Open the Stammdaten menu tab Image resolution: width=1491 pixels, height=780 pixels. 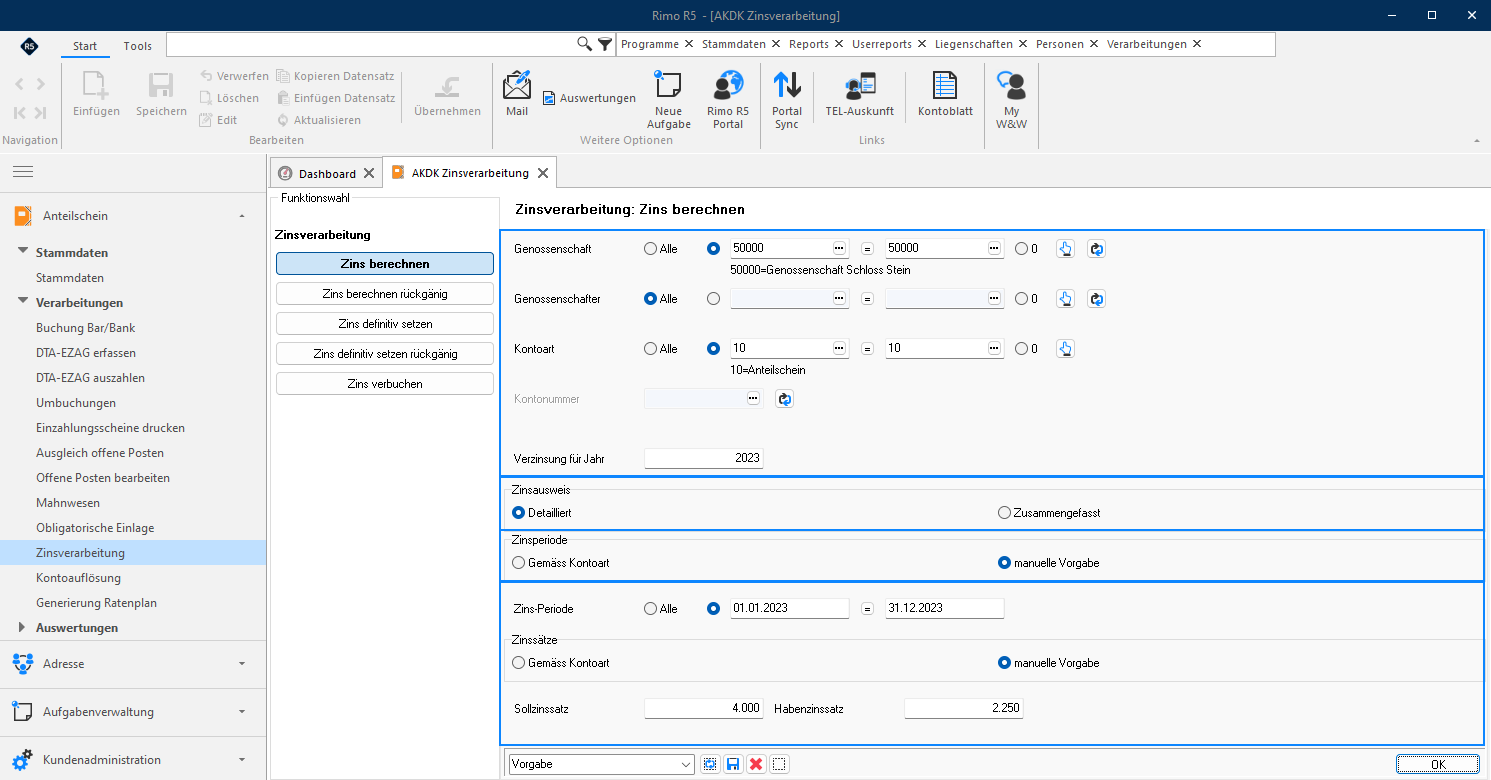734,44
